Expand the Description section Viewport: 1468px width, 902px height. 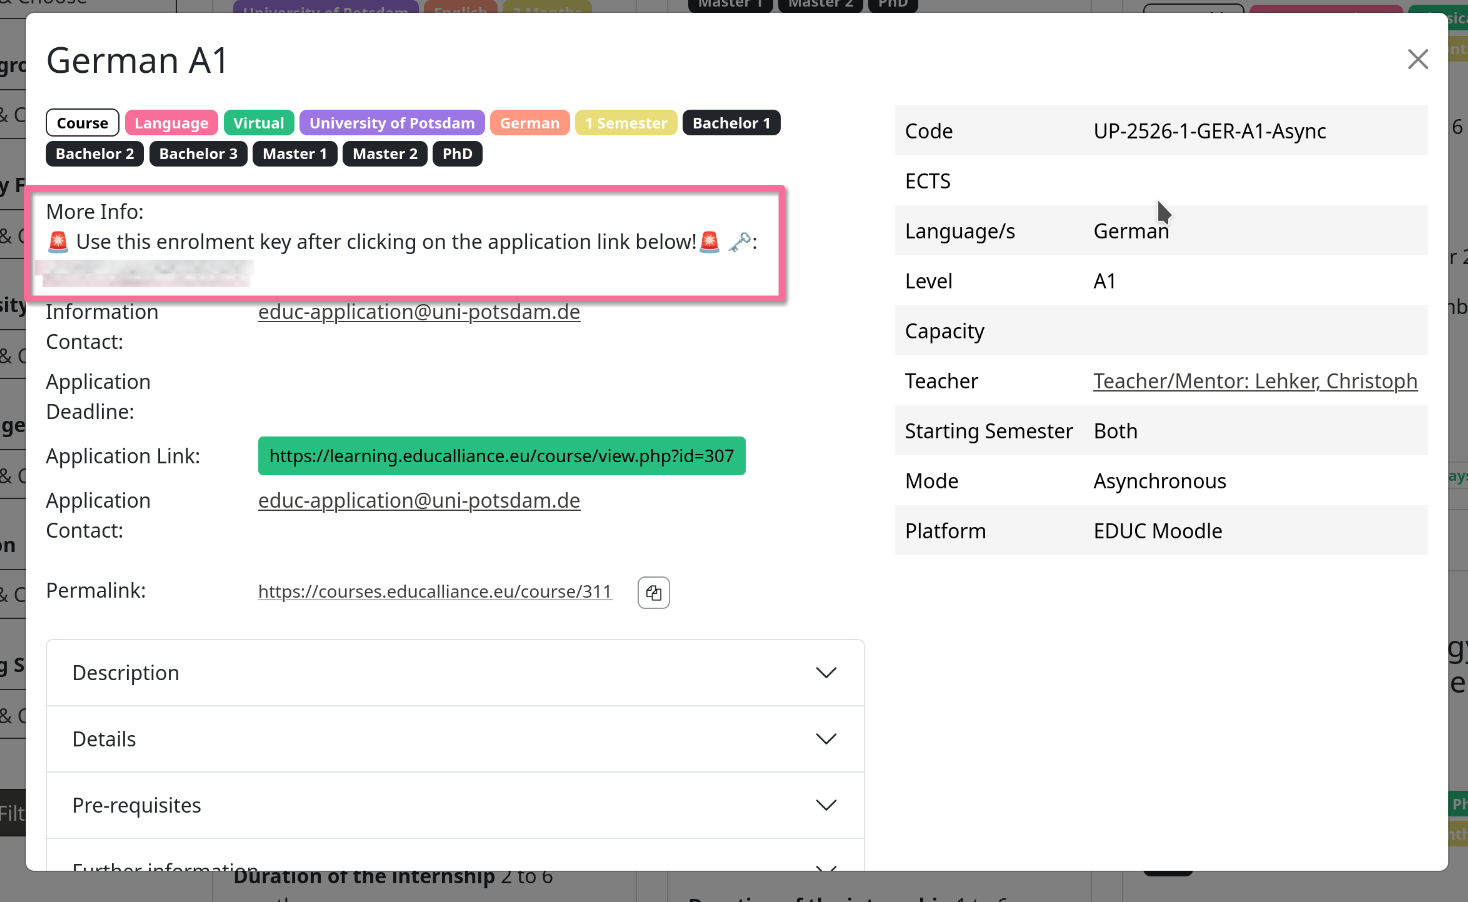(x=455, y=673)
